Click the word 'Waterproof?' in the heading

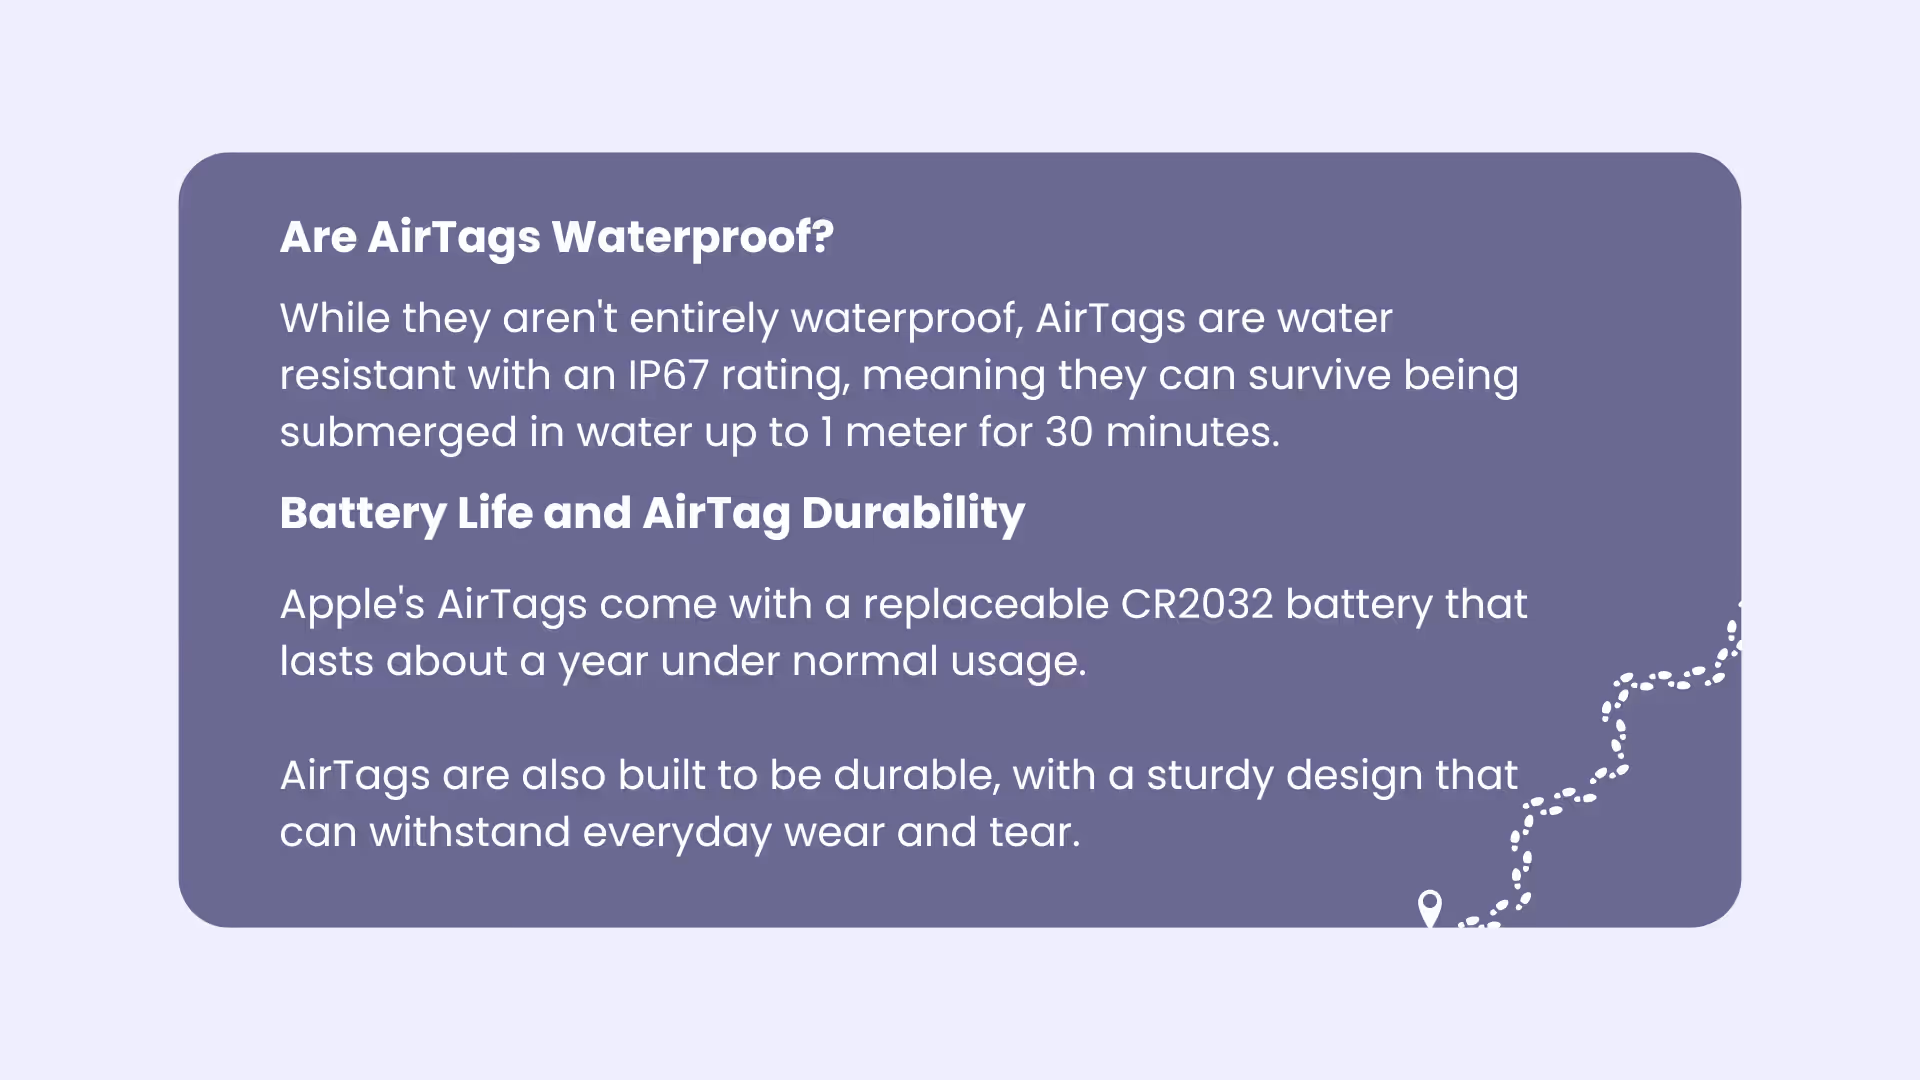[x=693, y=238]
